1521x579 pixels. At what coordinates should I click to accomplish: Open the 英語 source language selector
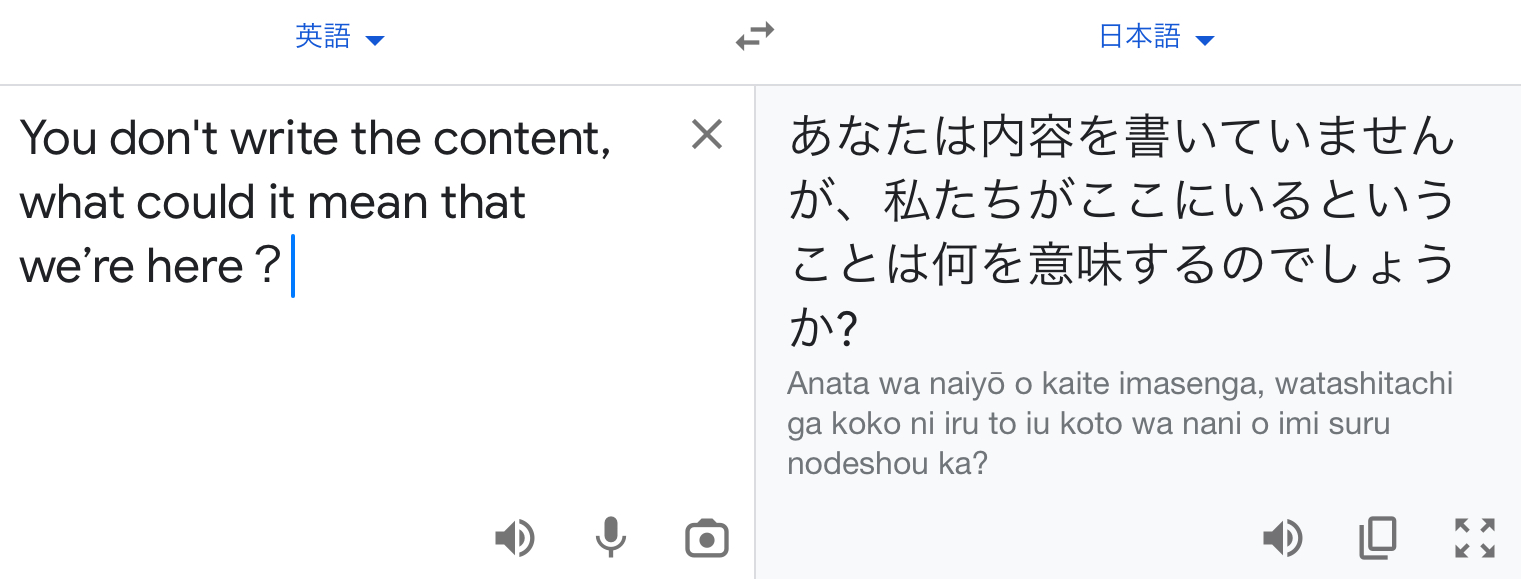[339, 38]
